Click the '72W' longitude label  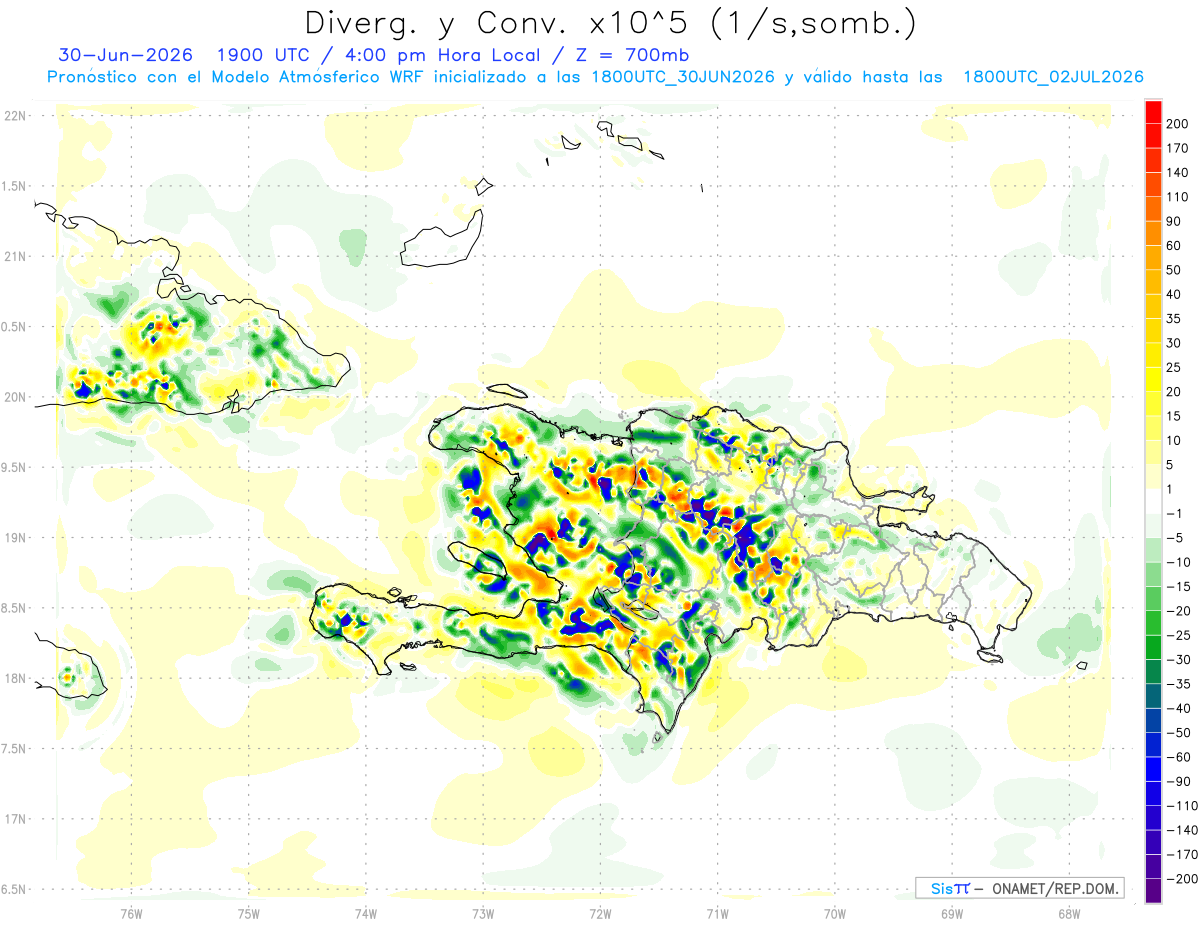coord(600,912)
